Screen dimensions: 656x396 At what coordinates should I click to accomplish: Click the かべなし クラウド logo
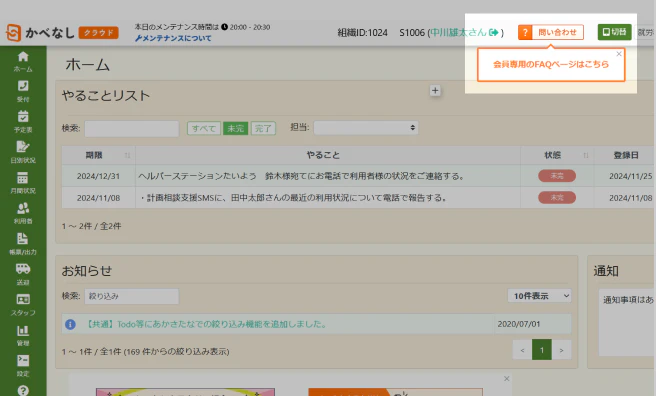tap(62, 33)
